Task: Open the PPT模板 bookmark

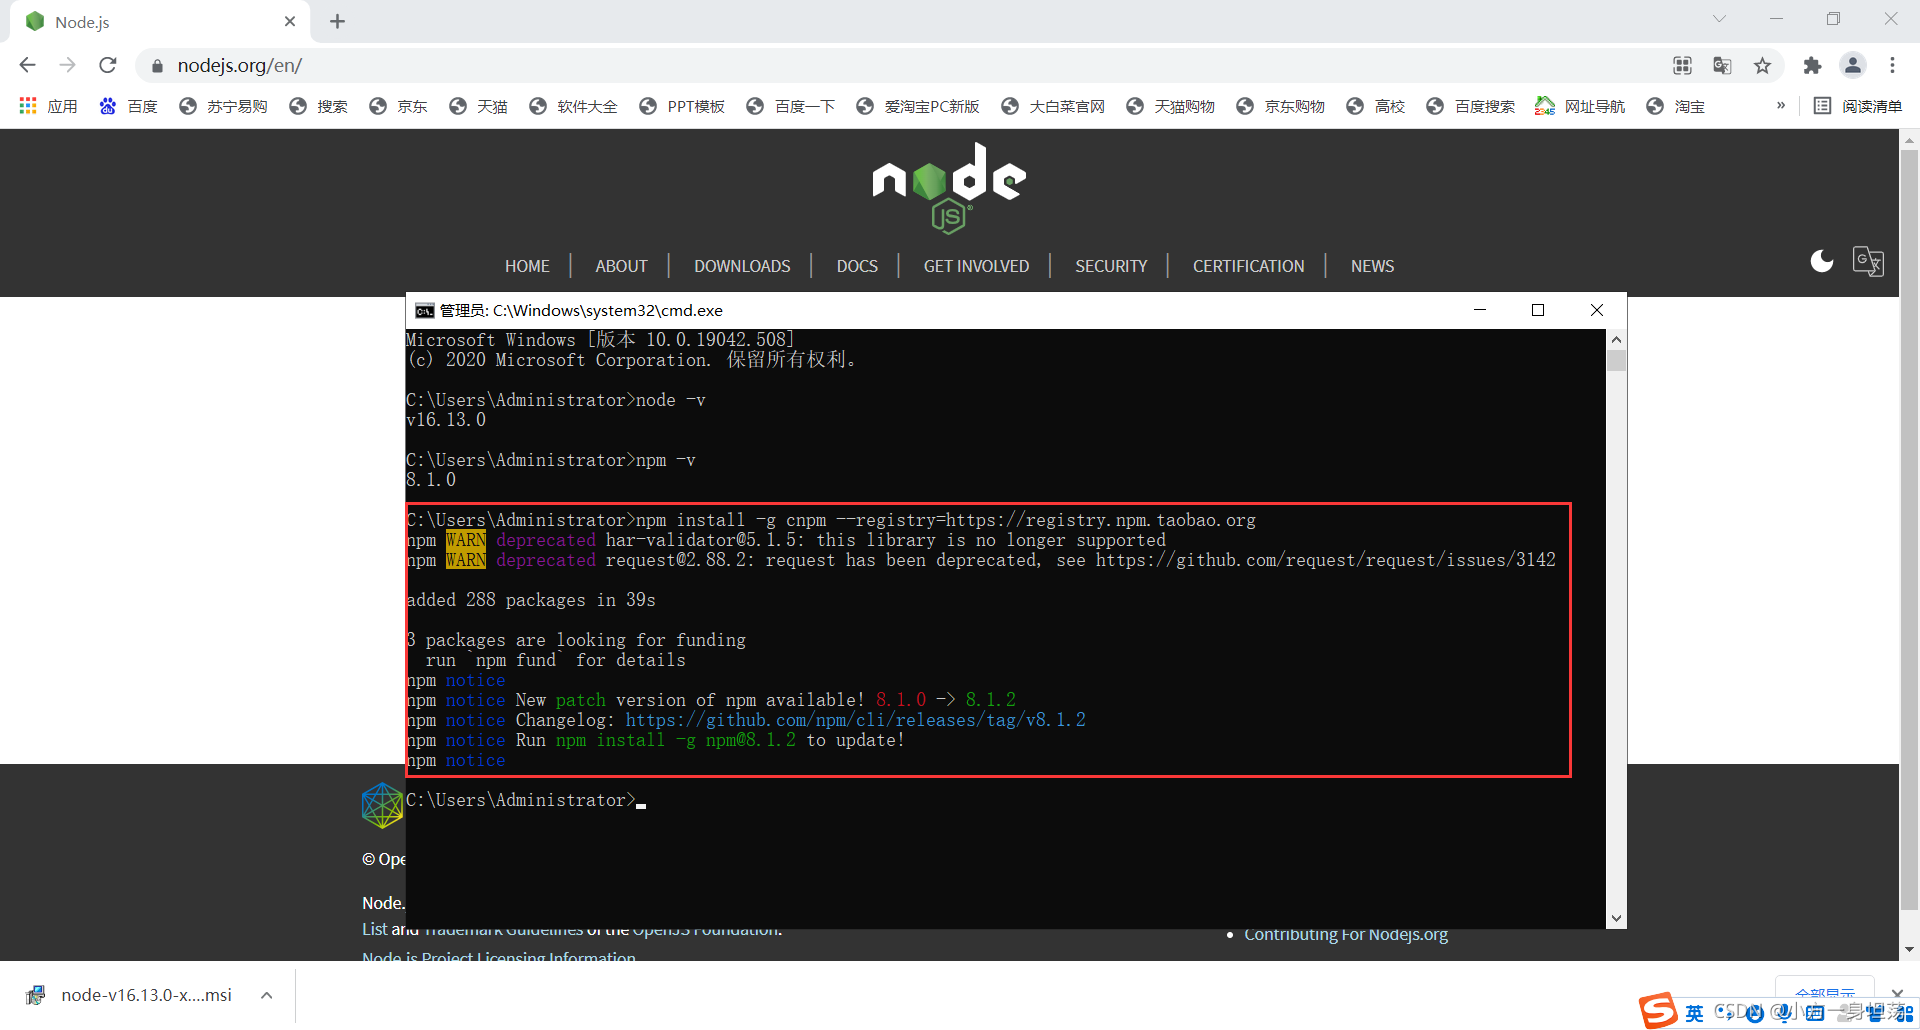Action: point(682,106)
